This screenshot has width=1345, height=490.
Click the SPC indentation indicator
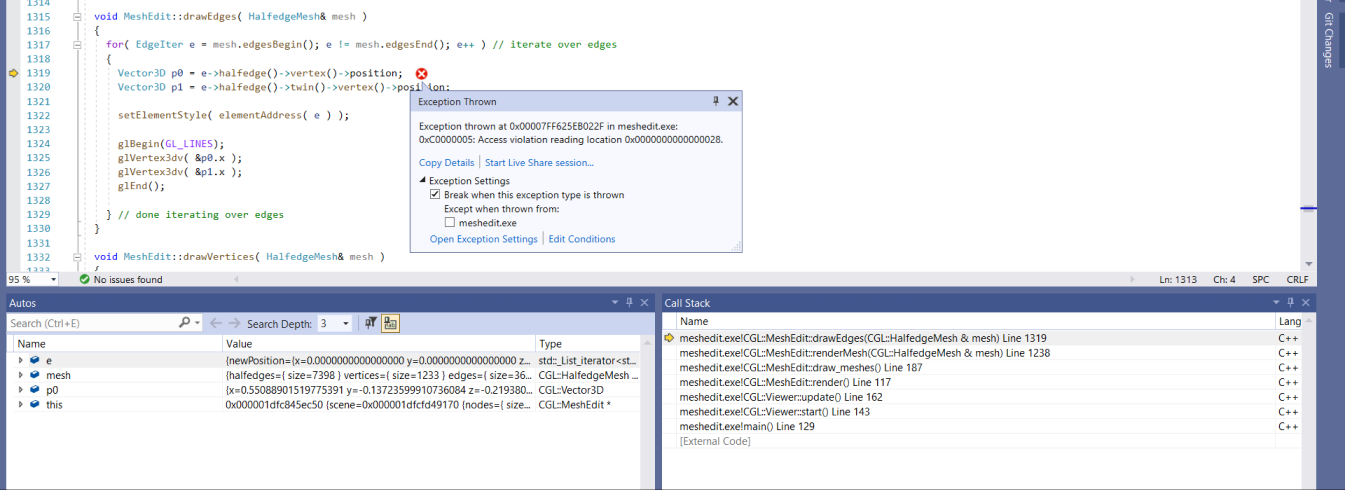point(1260,280)
